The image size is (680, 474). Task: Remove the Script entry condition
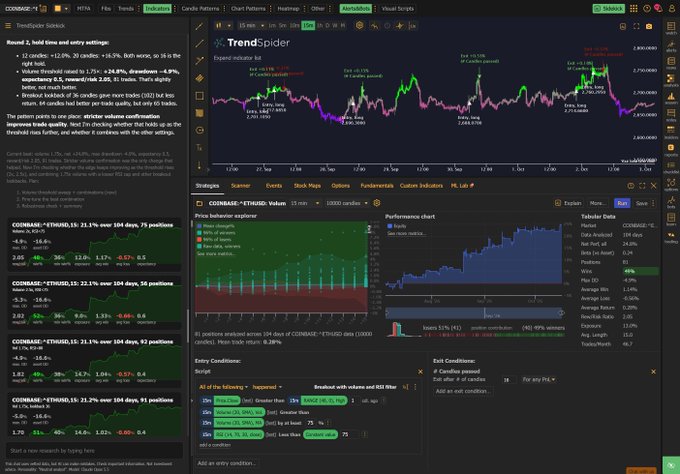click(x=420, y=372)
